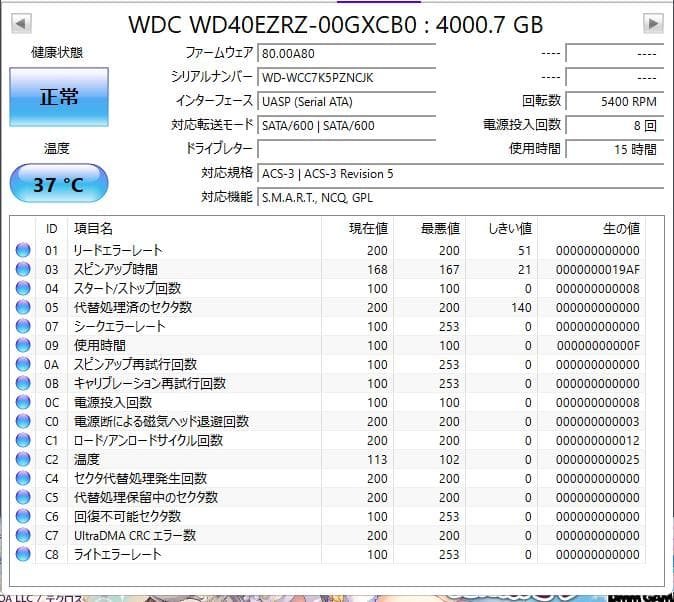The height and width of the screenshot is (602, 674).
Task: Click the 最悪値 column header
Action: [430, 228]
